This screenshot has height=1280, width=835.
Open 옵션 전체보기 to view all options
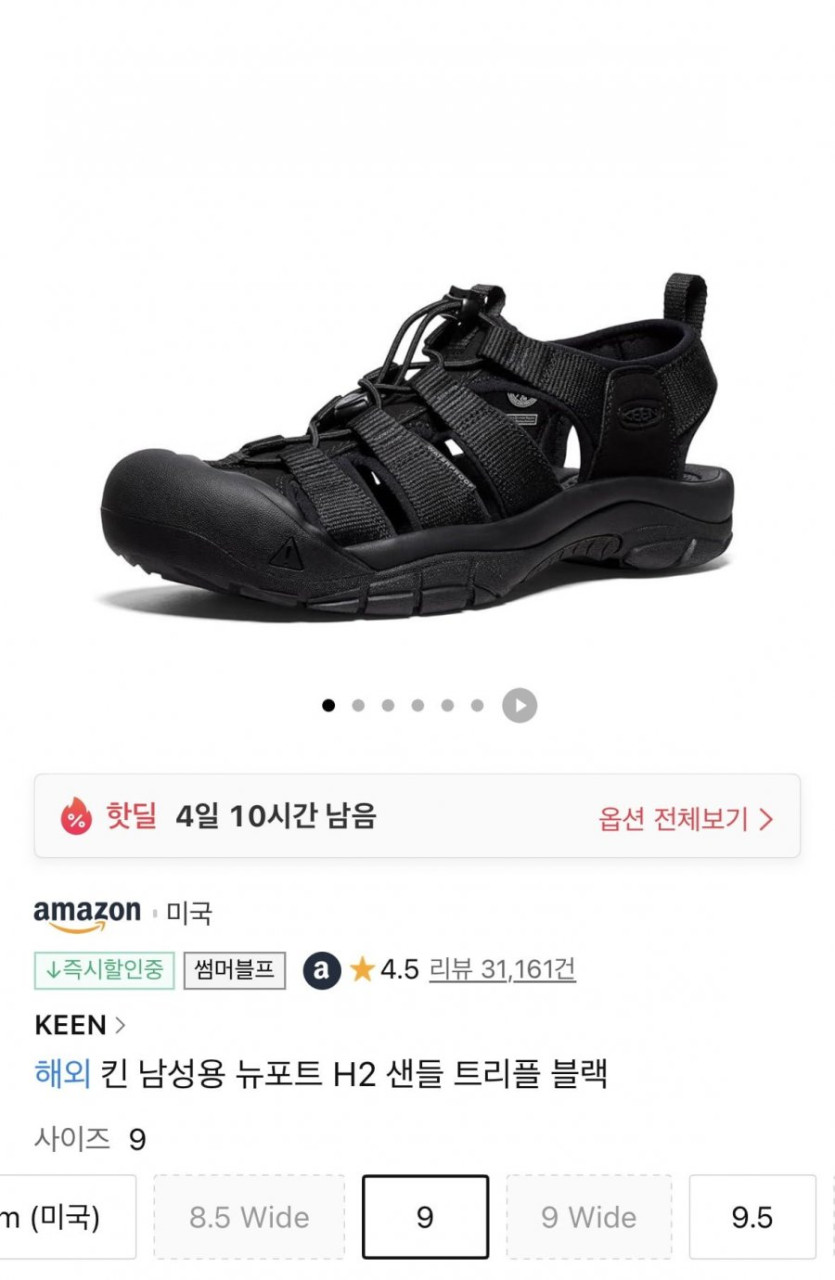(686, 819)
